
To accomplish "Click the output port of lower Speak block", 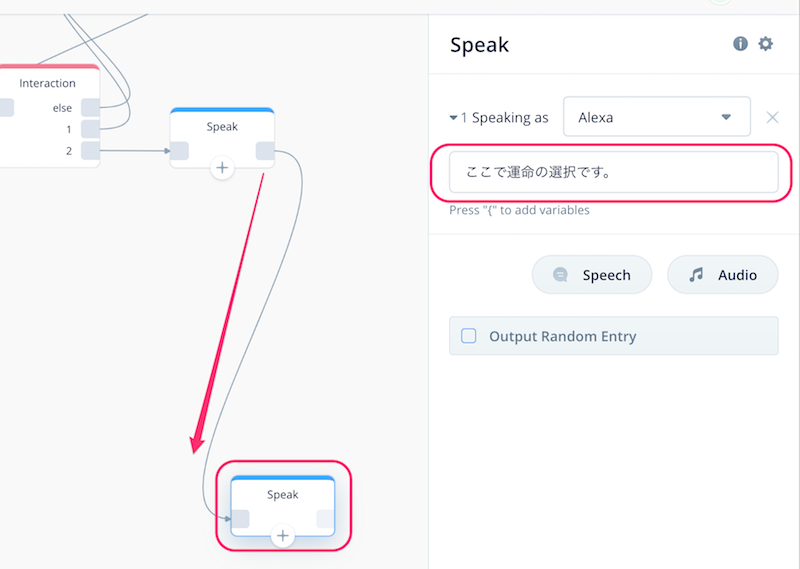I will tap(325, 519).
